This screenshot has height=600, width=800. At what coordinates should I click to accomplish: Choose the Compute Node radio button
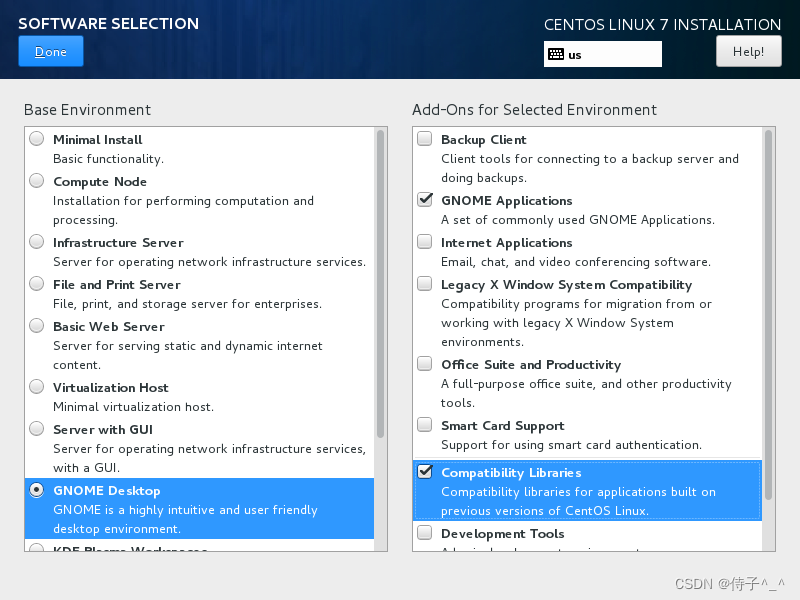[x=37, y=181]
